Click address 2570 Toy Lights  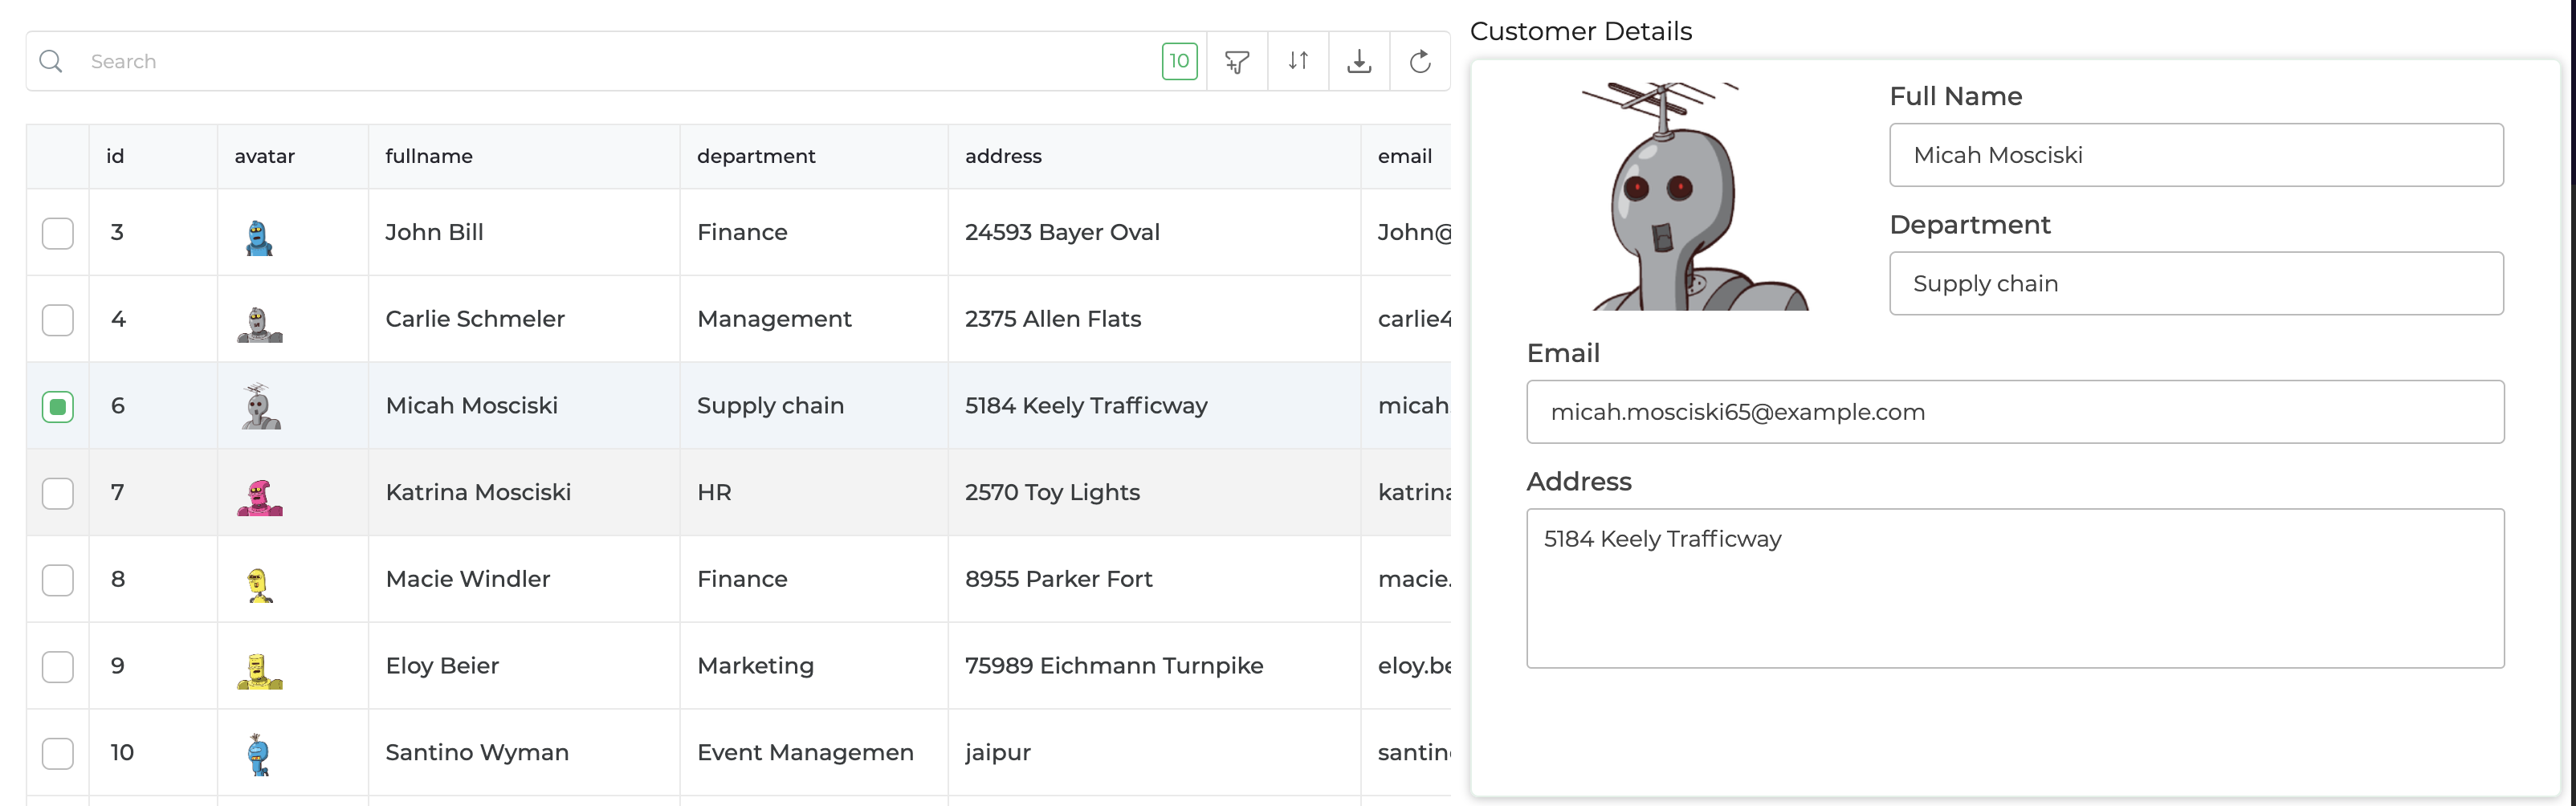pos(1052,492)
